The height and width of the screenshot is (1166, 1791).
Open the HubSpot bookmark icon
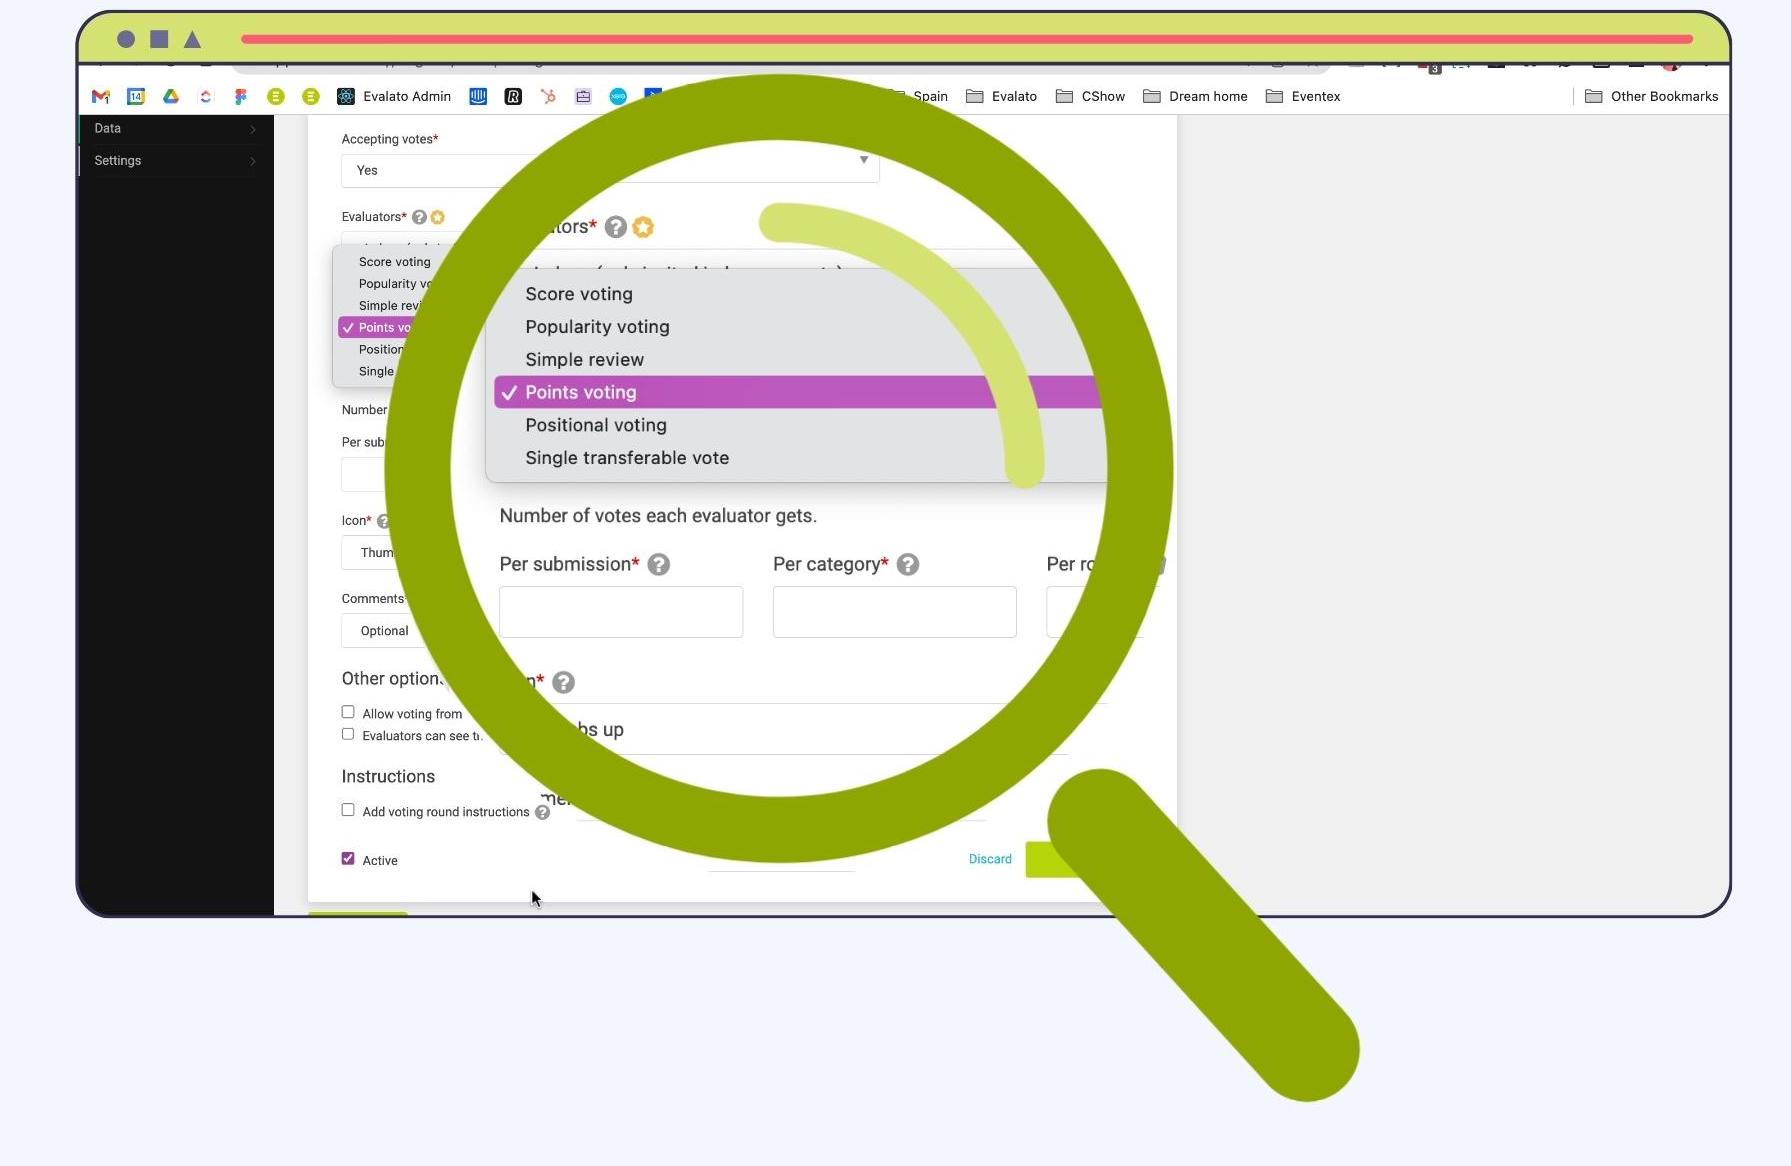coord(548,96)
